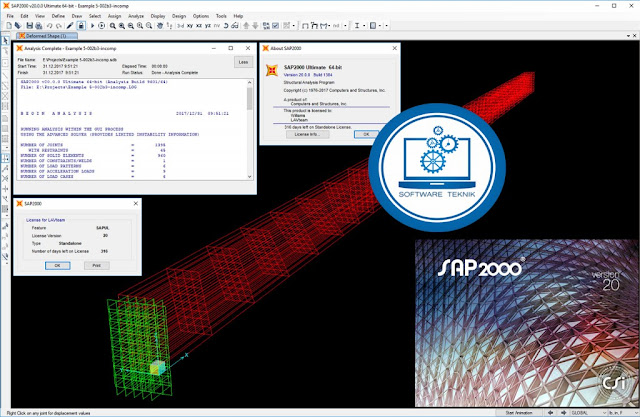The width and height of the screenshot is (640, 417).
Task: Open the Define menu
Action: pyautogui.click(x=58, y=16)
